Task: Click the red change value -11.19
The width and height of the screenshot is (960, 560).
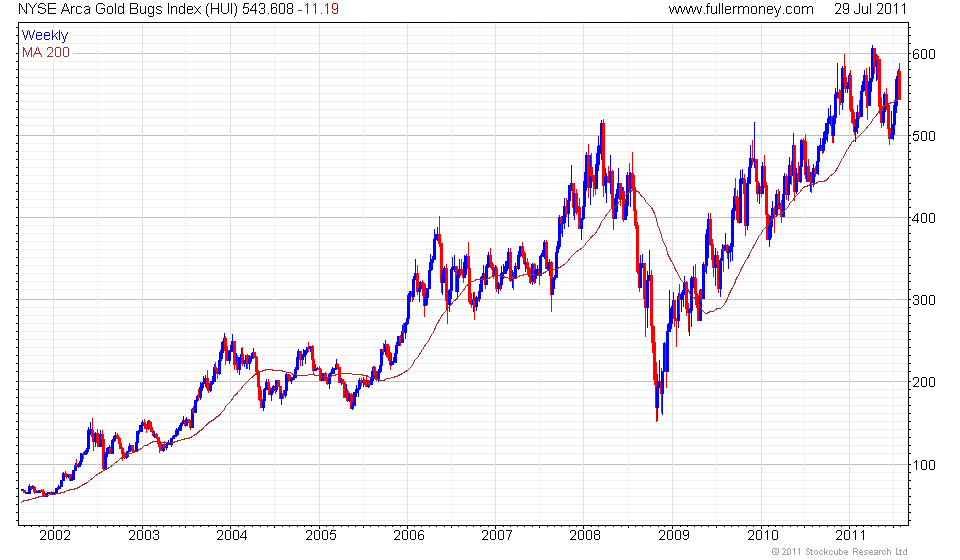Action: (318, 9)
